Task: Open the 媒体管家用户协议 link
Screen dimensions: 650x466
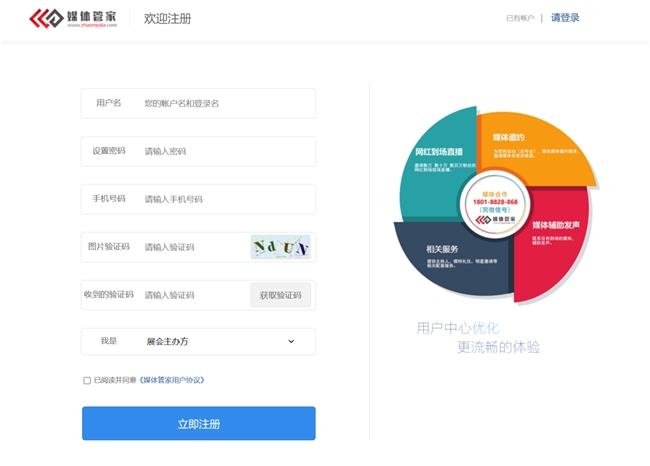Action: point(172,380)
